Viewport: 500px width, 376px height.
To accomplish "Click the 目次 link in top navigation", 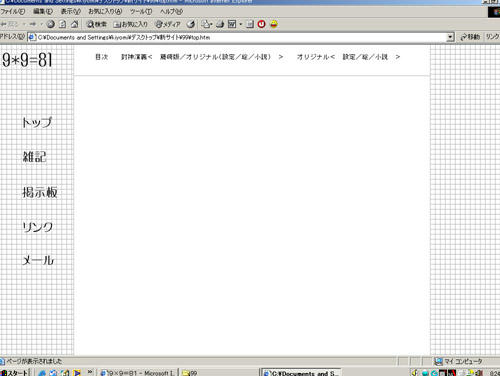I will (102, 57).
